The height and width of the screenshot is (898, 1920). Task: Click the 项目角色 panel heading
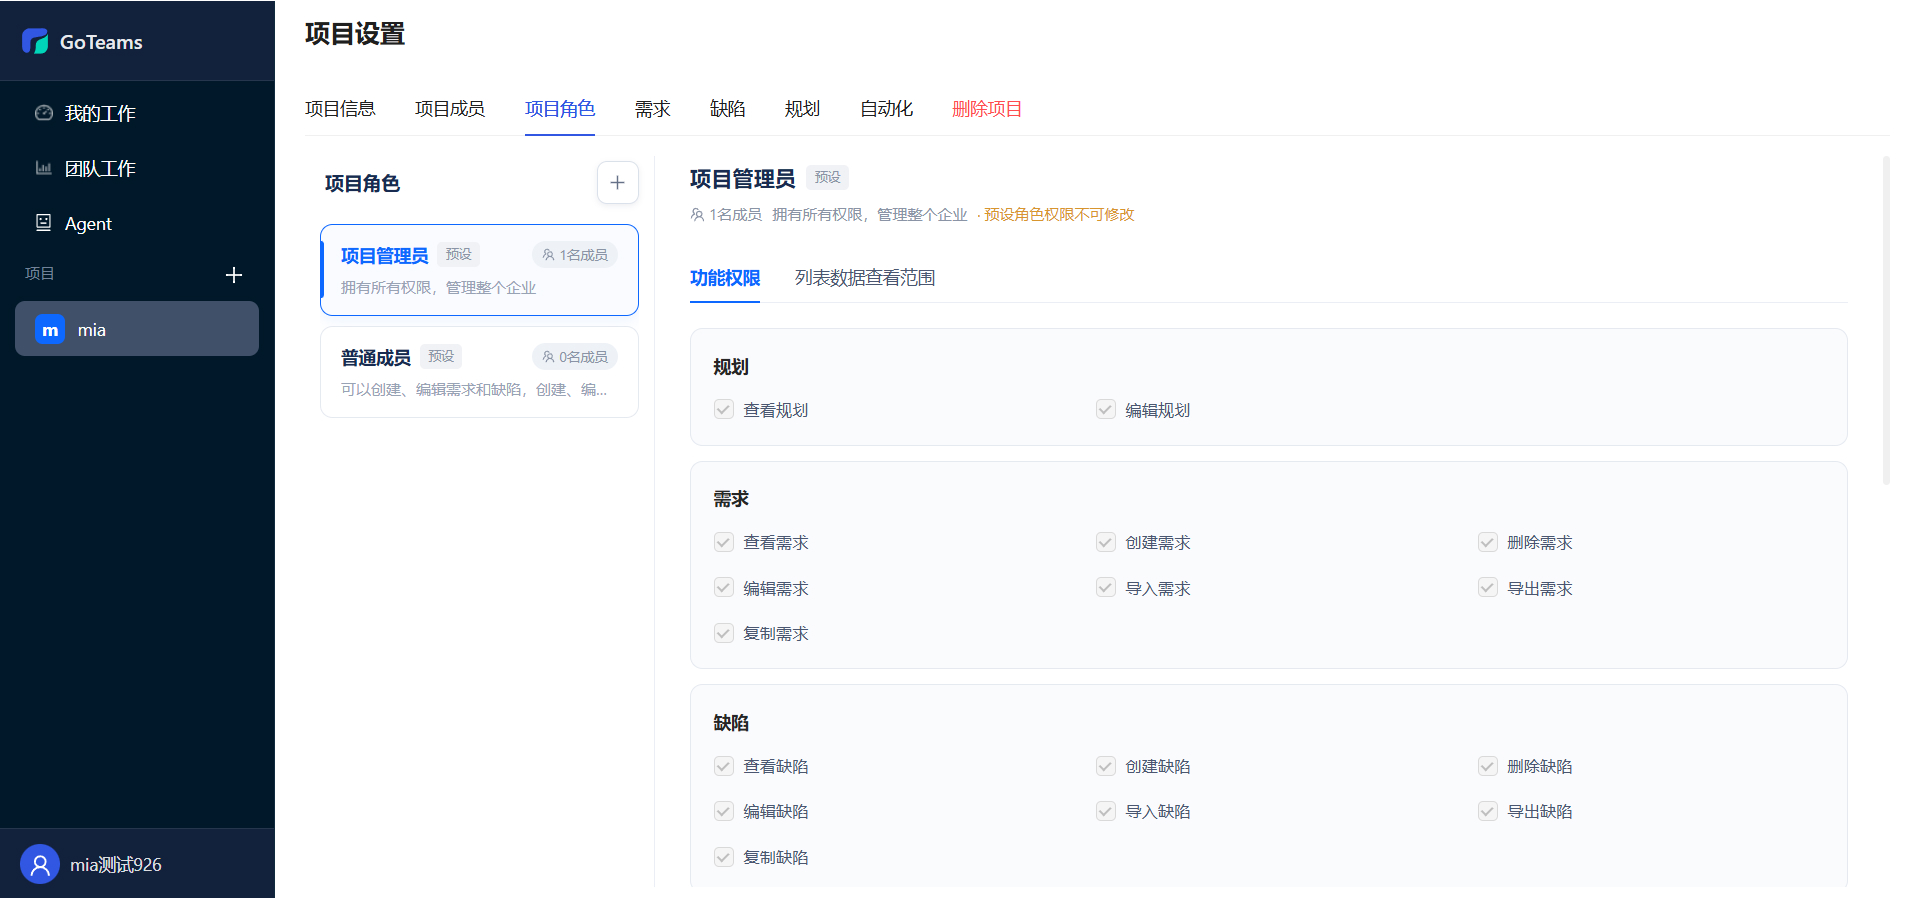(x=362, y=184)
